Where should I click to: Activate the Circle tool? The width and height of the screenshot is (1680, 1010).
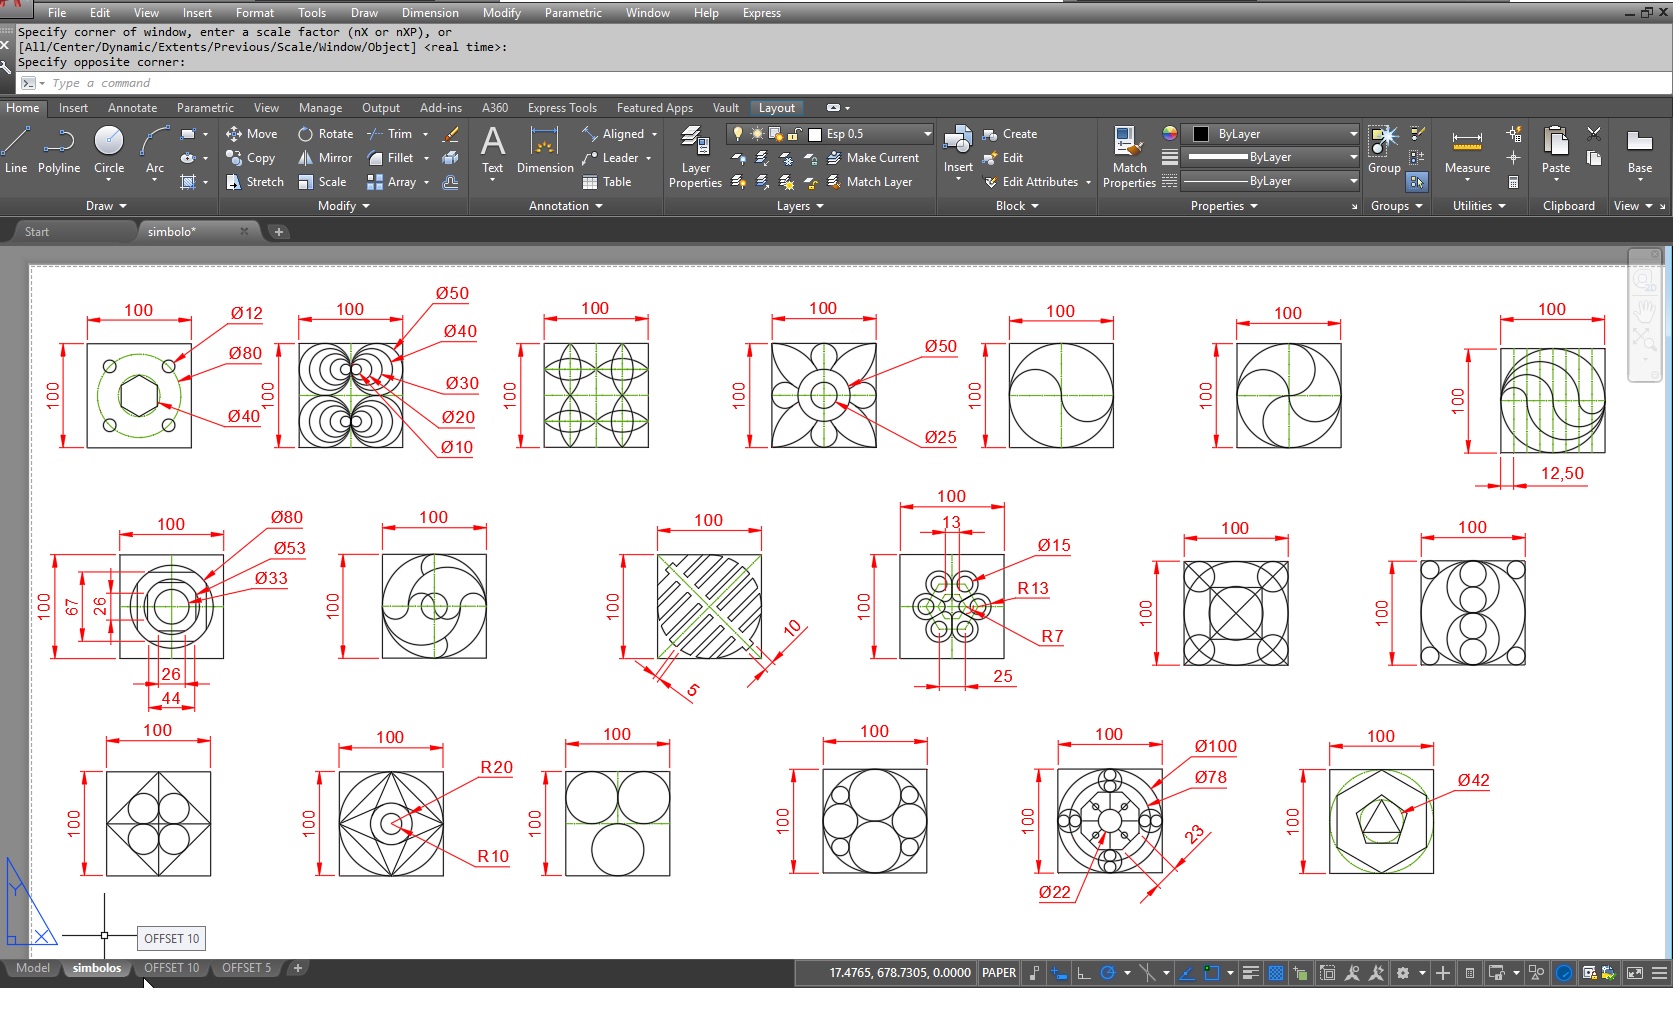tap(109, 150)
